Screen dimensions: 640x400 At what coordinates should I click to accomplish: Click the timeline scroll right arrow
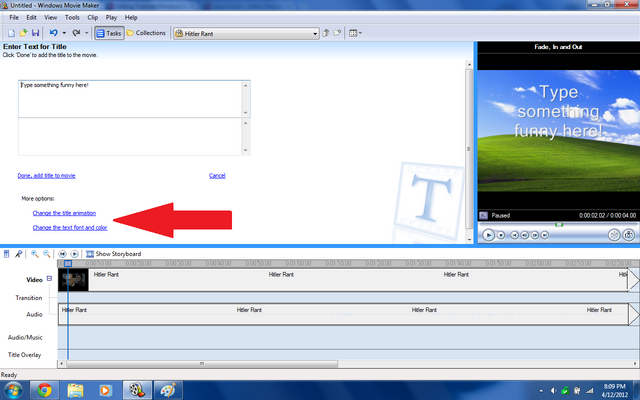[636, 363]
